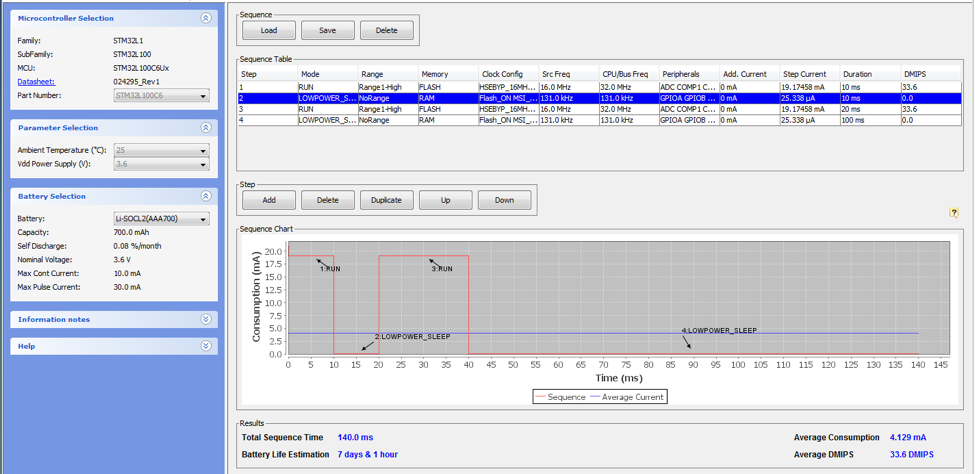Collapse the Microcontroller Selection panel
The height and width of the screenshot is (474, 975).
(206, 18)
